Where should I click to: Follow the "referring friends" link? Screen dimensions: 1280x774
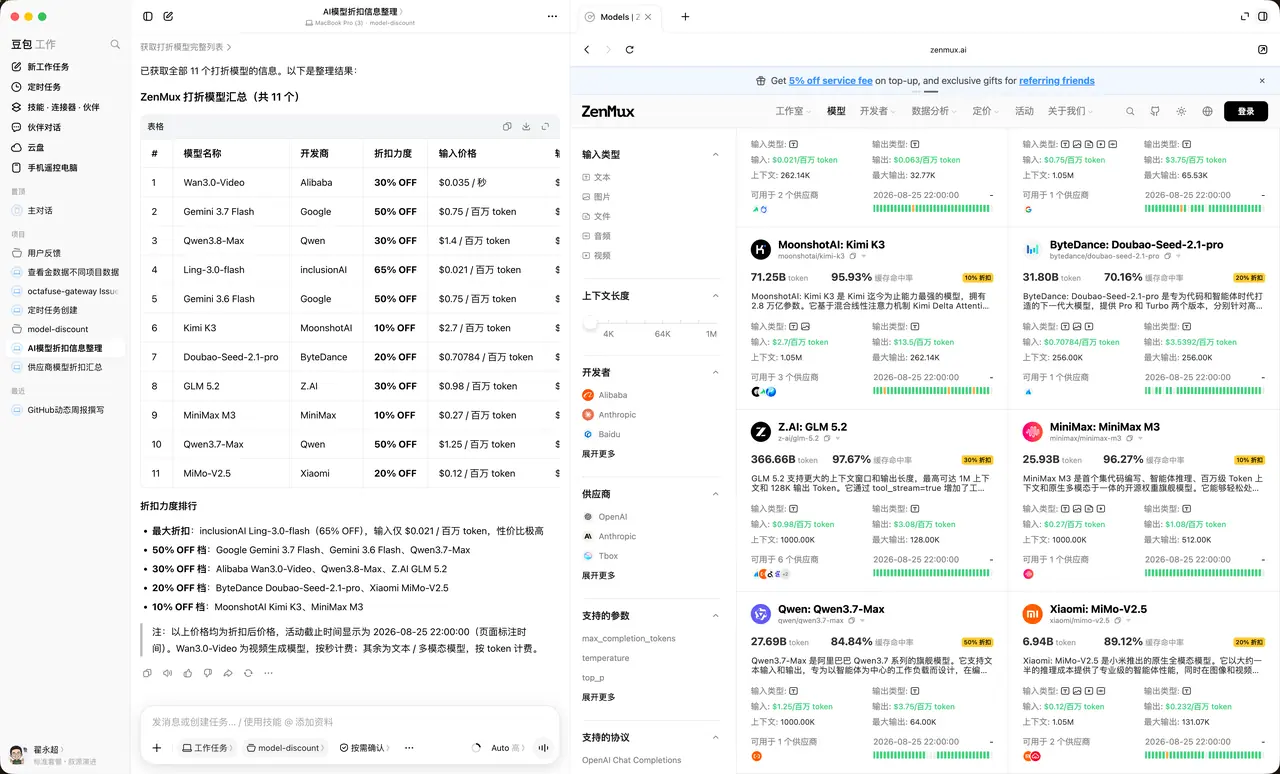tap(1057, 81)
